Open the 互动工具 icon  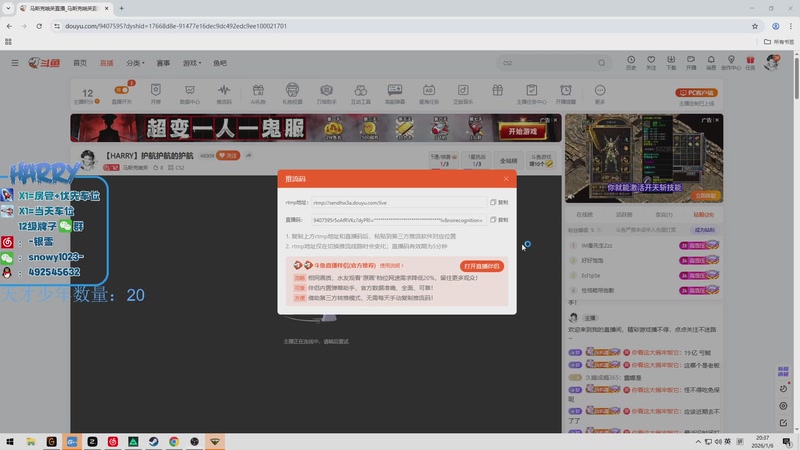tap(361, 93)
